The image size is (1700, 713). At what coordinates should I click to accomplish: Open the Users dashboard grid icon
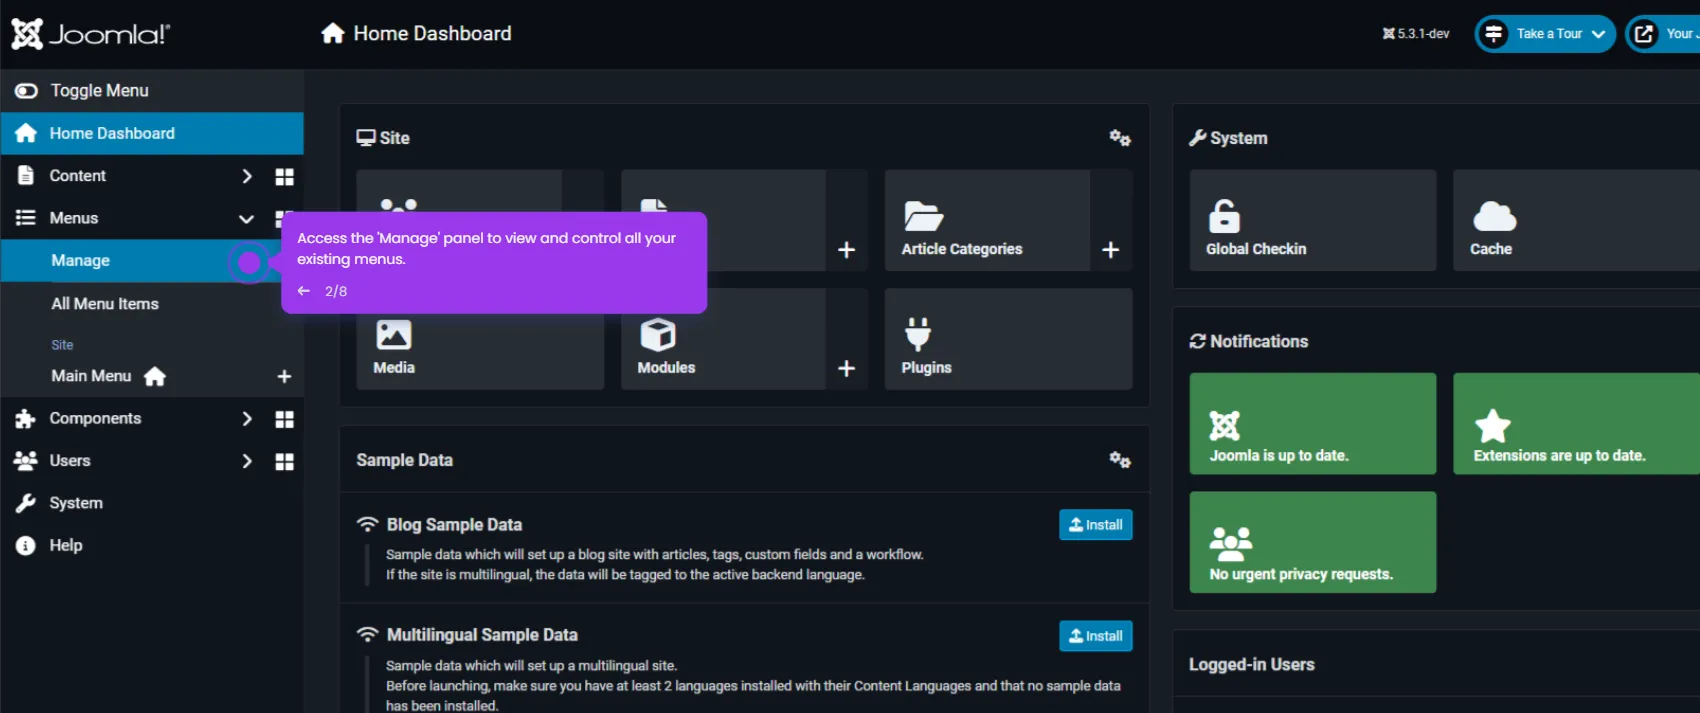[285, 462]
